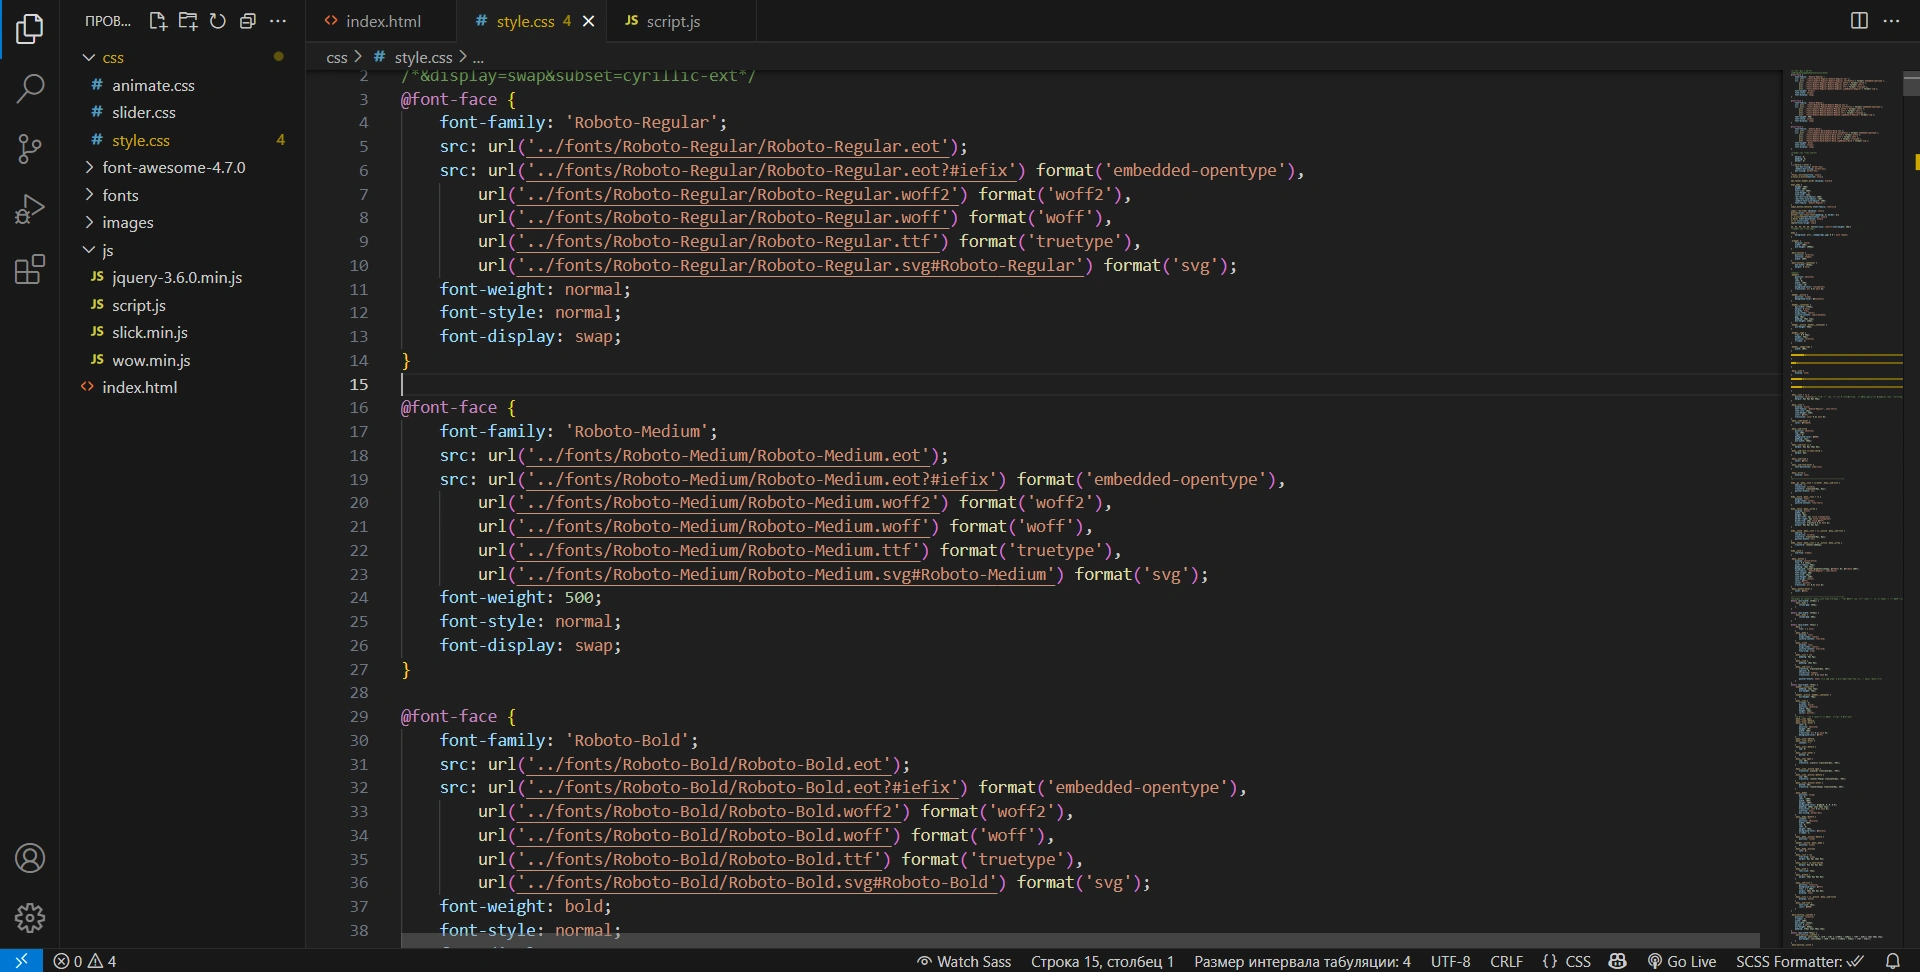Image resolution: width=1920 pixels, height=972 pixels.
Task: Refresh the explorer file tree
Action: point(218,21)
